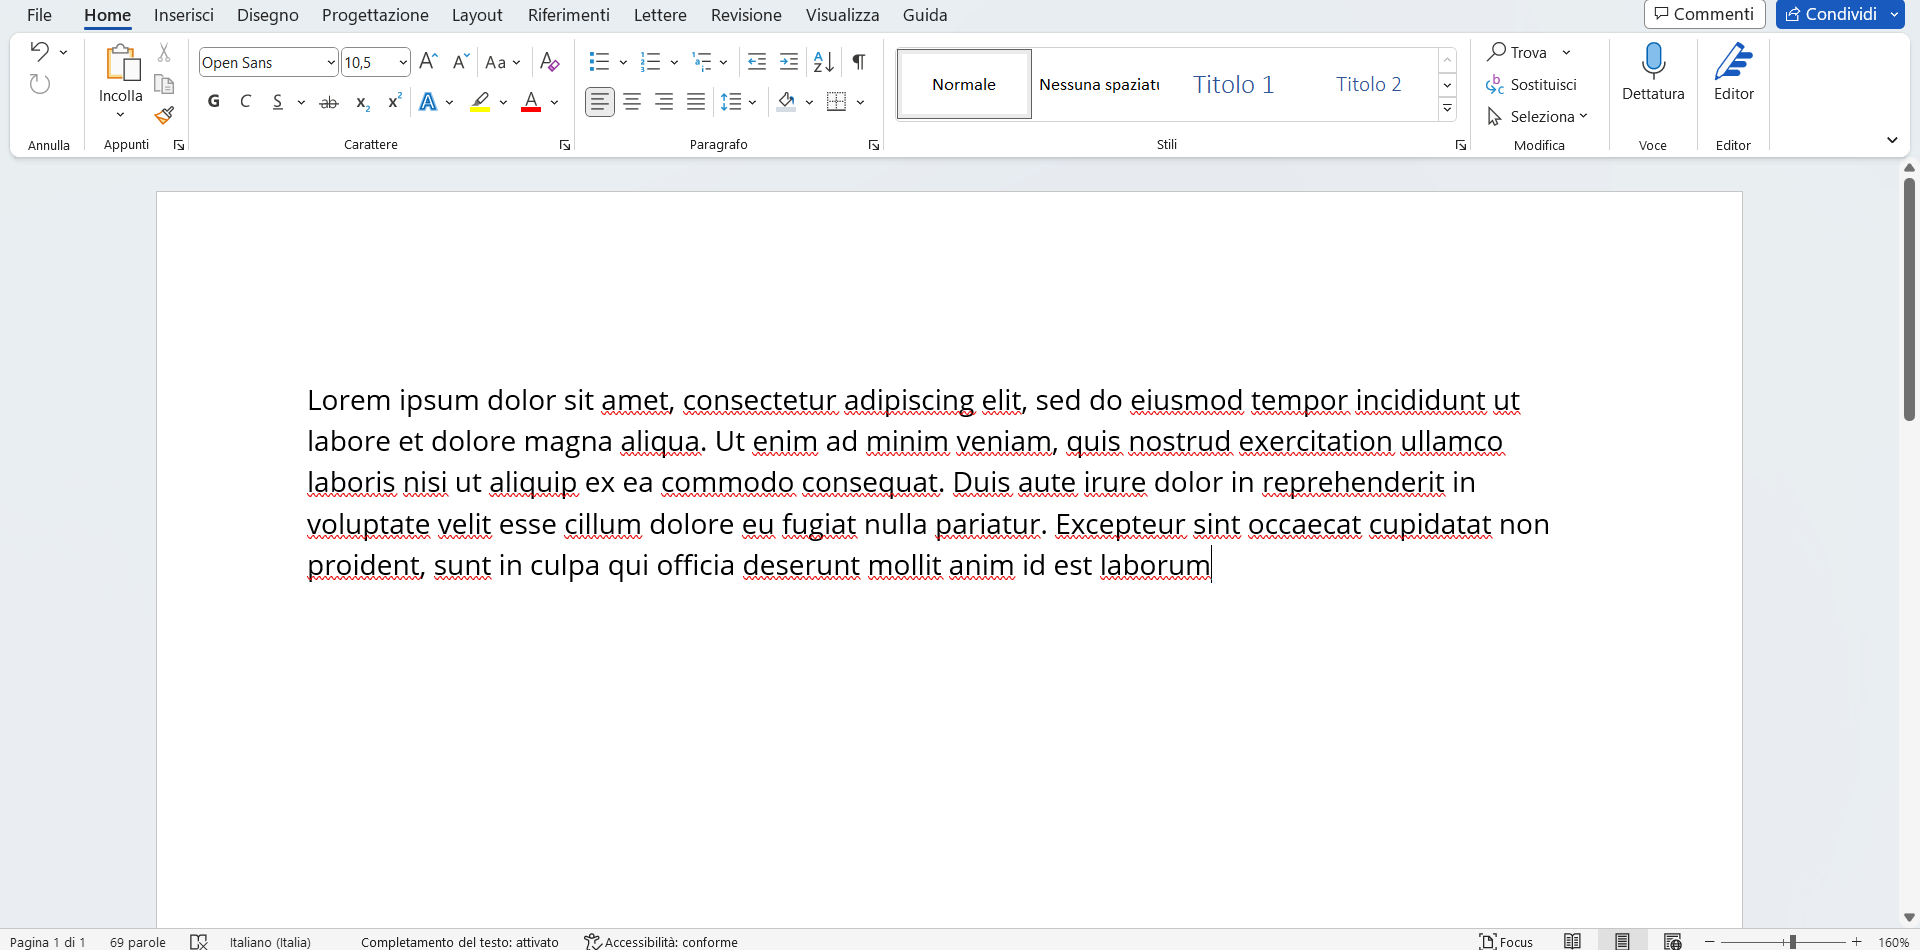Toggle superscript formatting

(x=393, y=101)
